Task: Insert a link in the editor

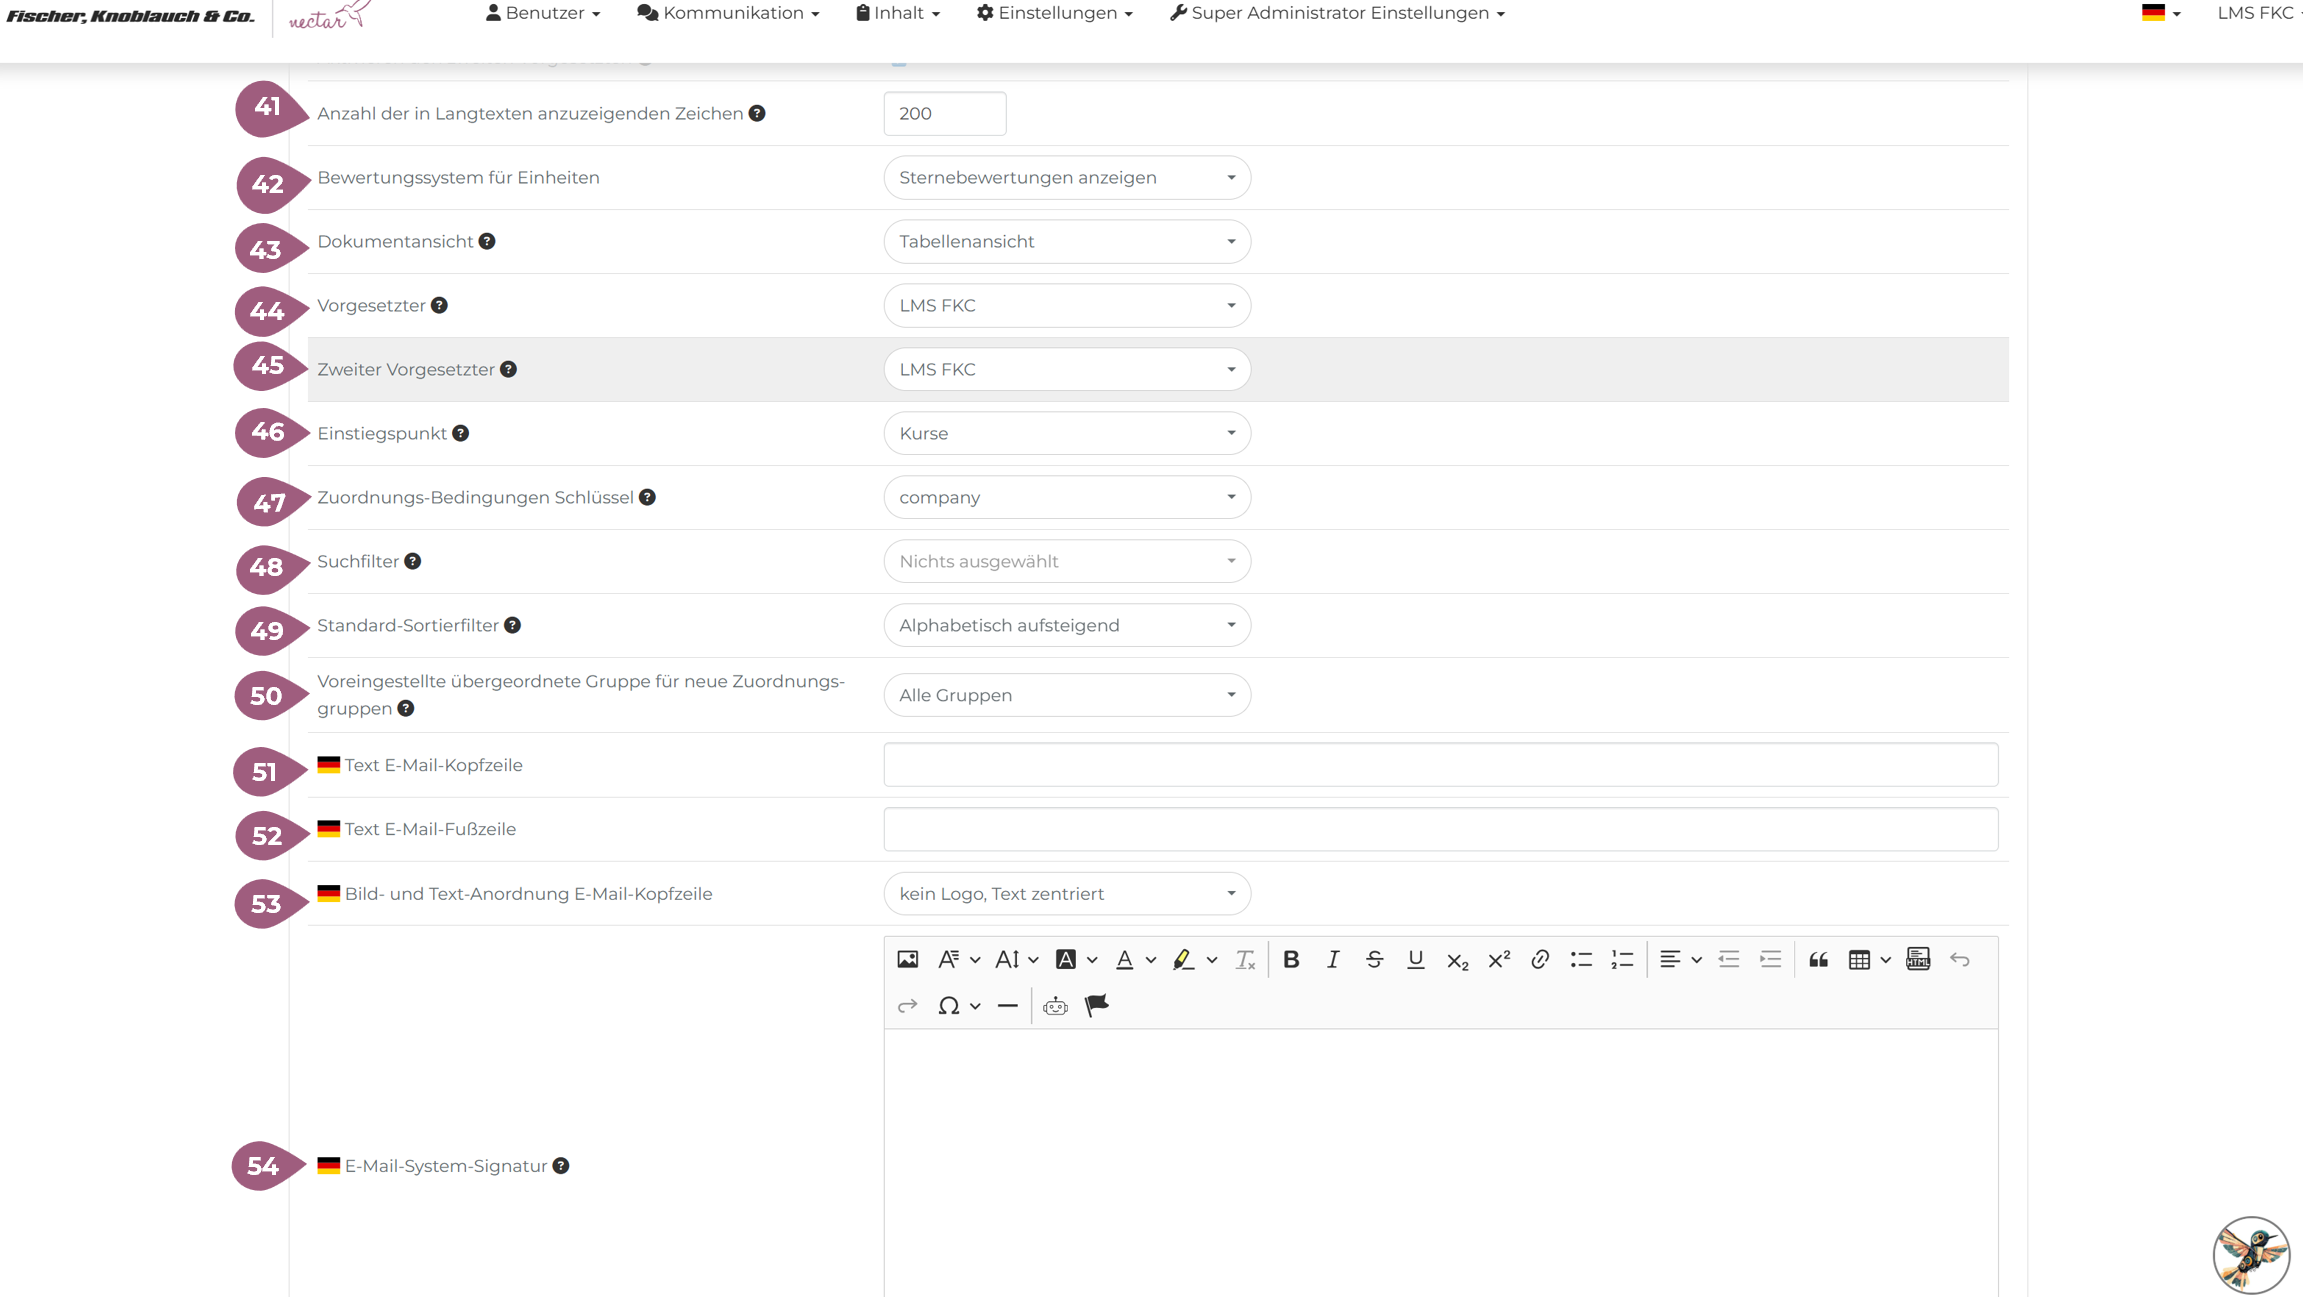Action: click(x=1540, y=959)
